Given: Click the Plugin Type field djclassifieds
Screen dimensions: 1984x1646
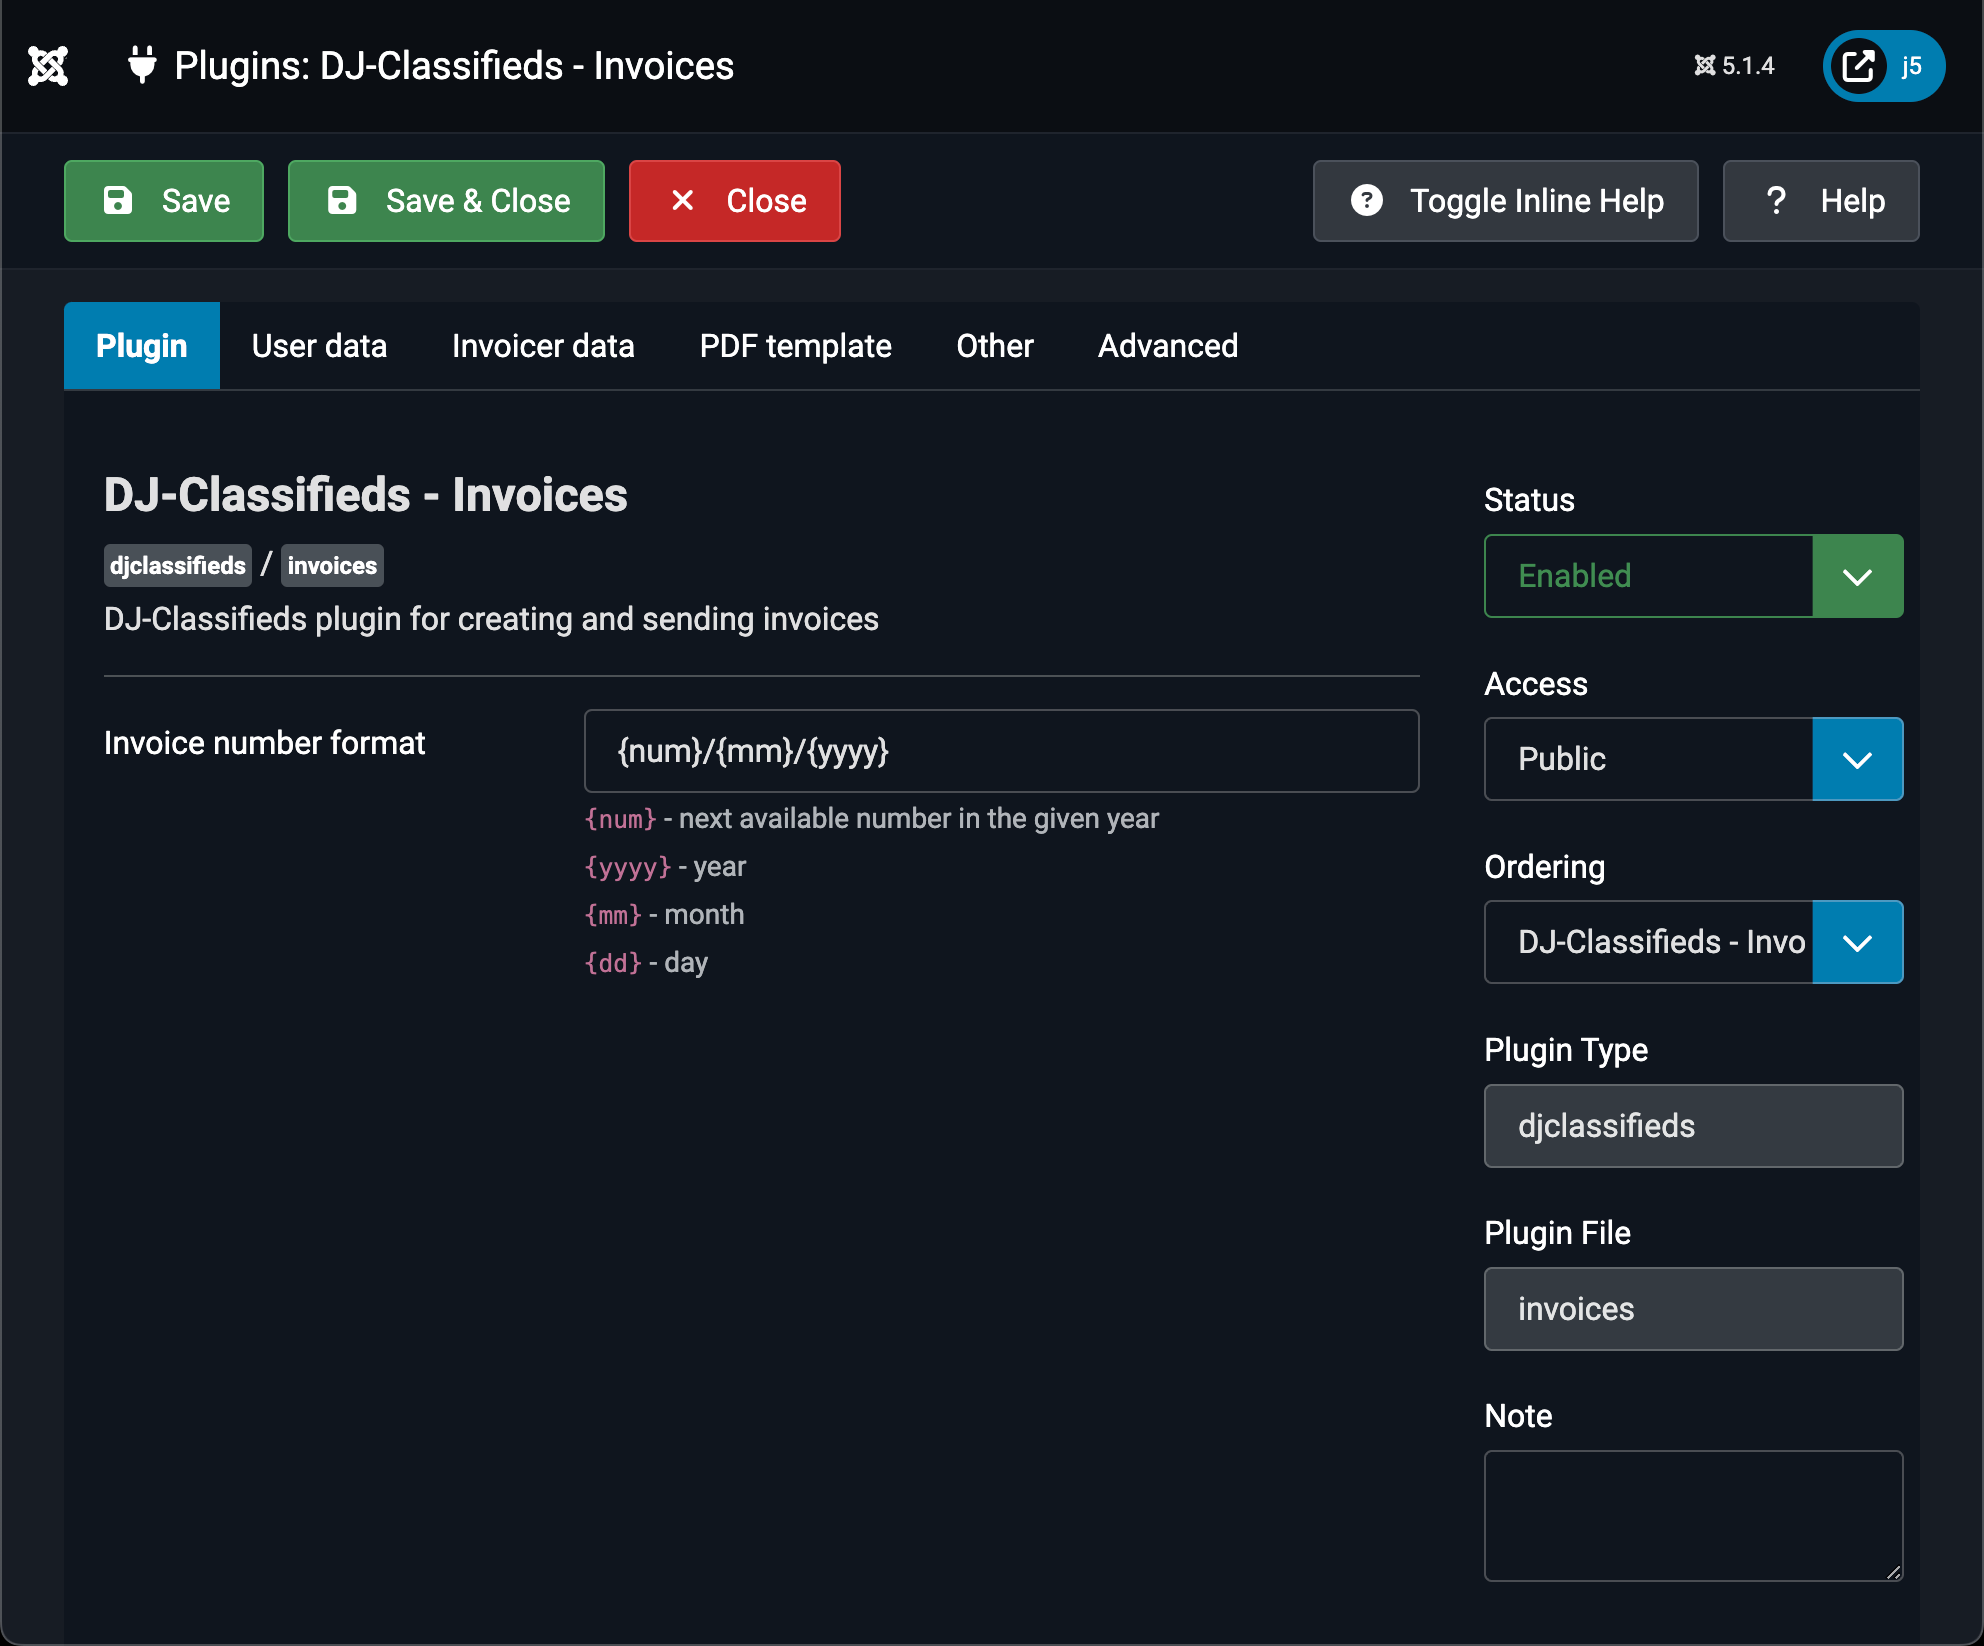Looking at the screenshot, I should click(1694, 1126).
